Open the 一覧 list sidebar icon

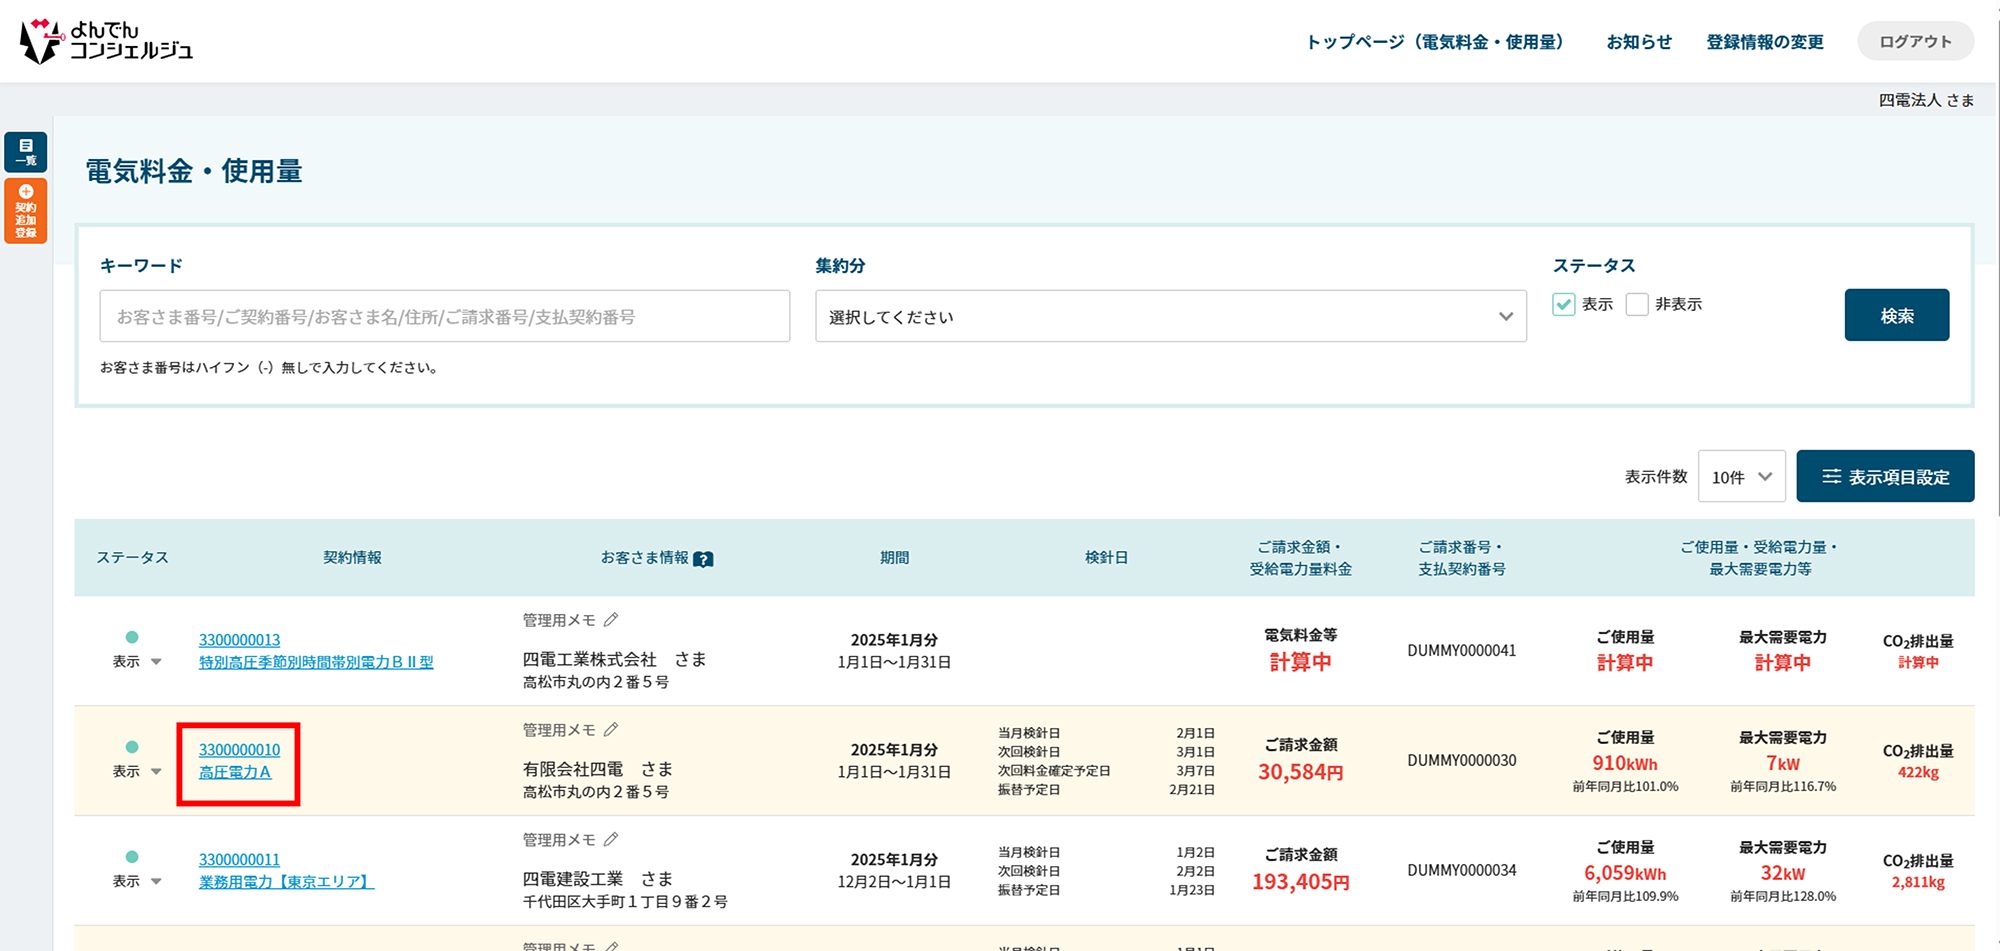pos(26,152)
